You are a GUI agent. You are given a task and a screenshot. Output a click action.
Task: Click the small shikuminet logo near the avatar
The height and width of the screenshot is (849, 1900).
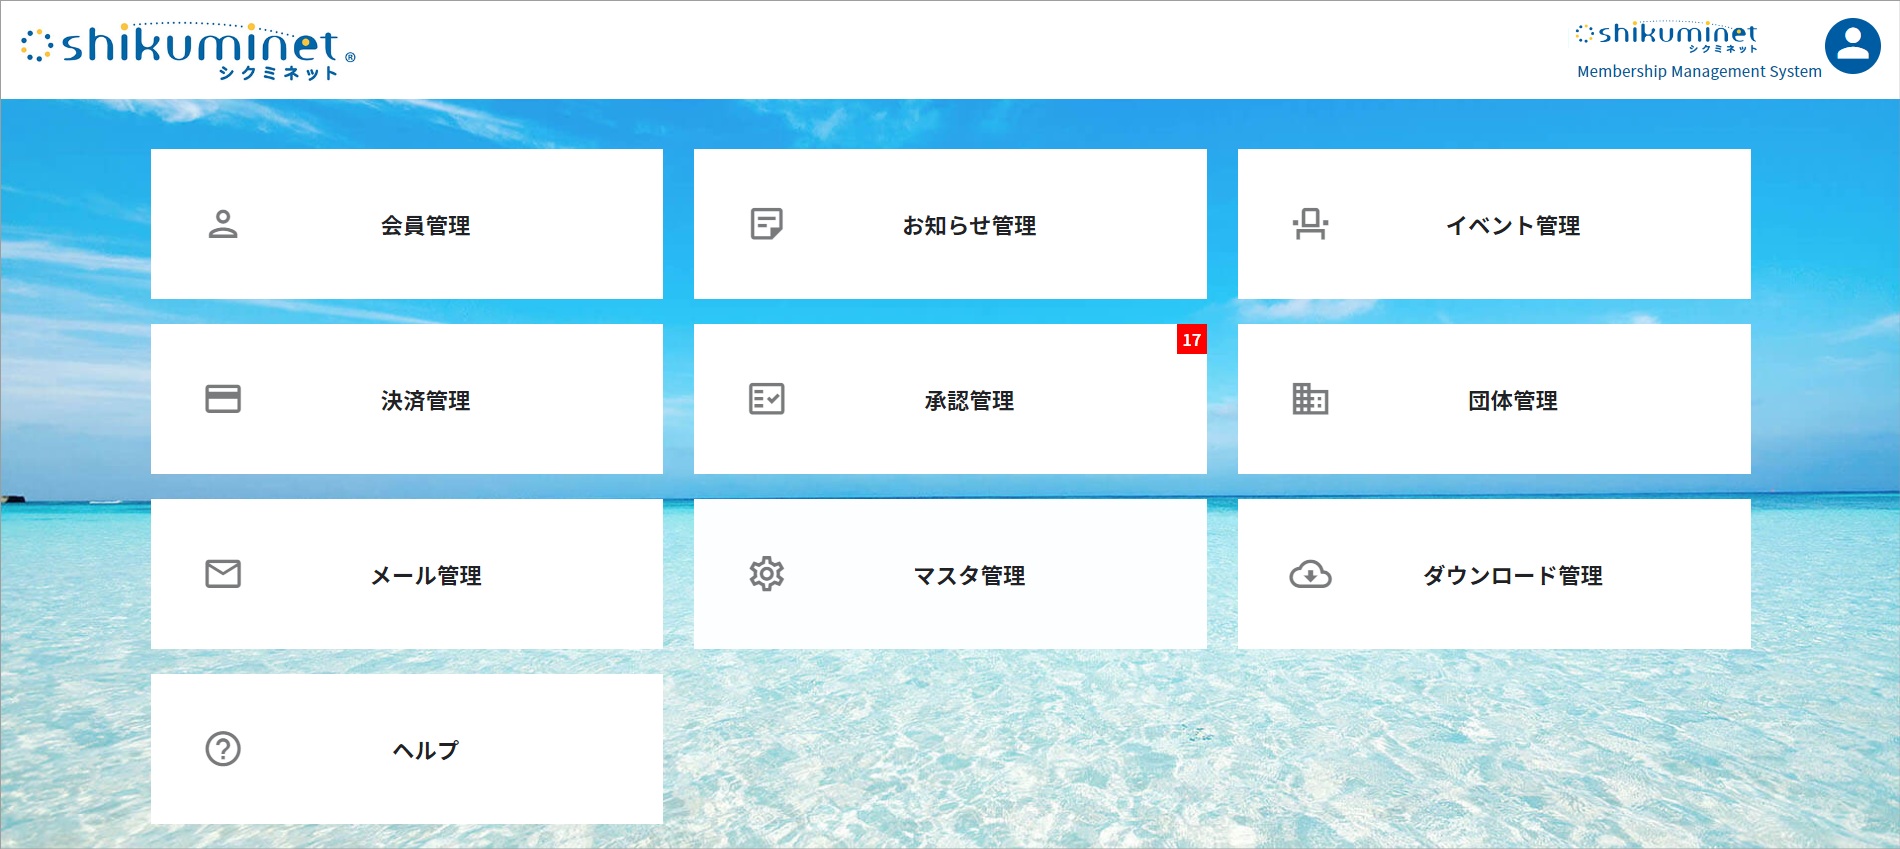(1666, 37)
